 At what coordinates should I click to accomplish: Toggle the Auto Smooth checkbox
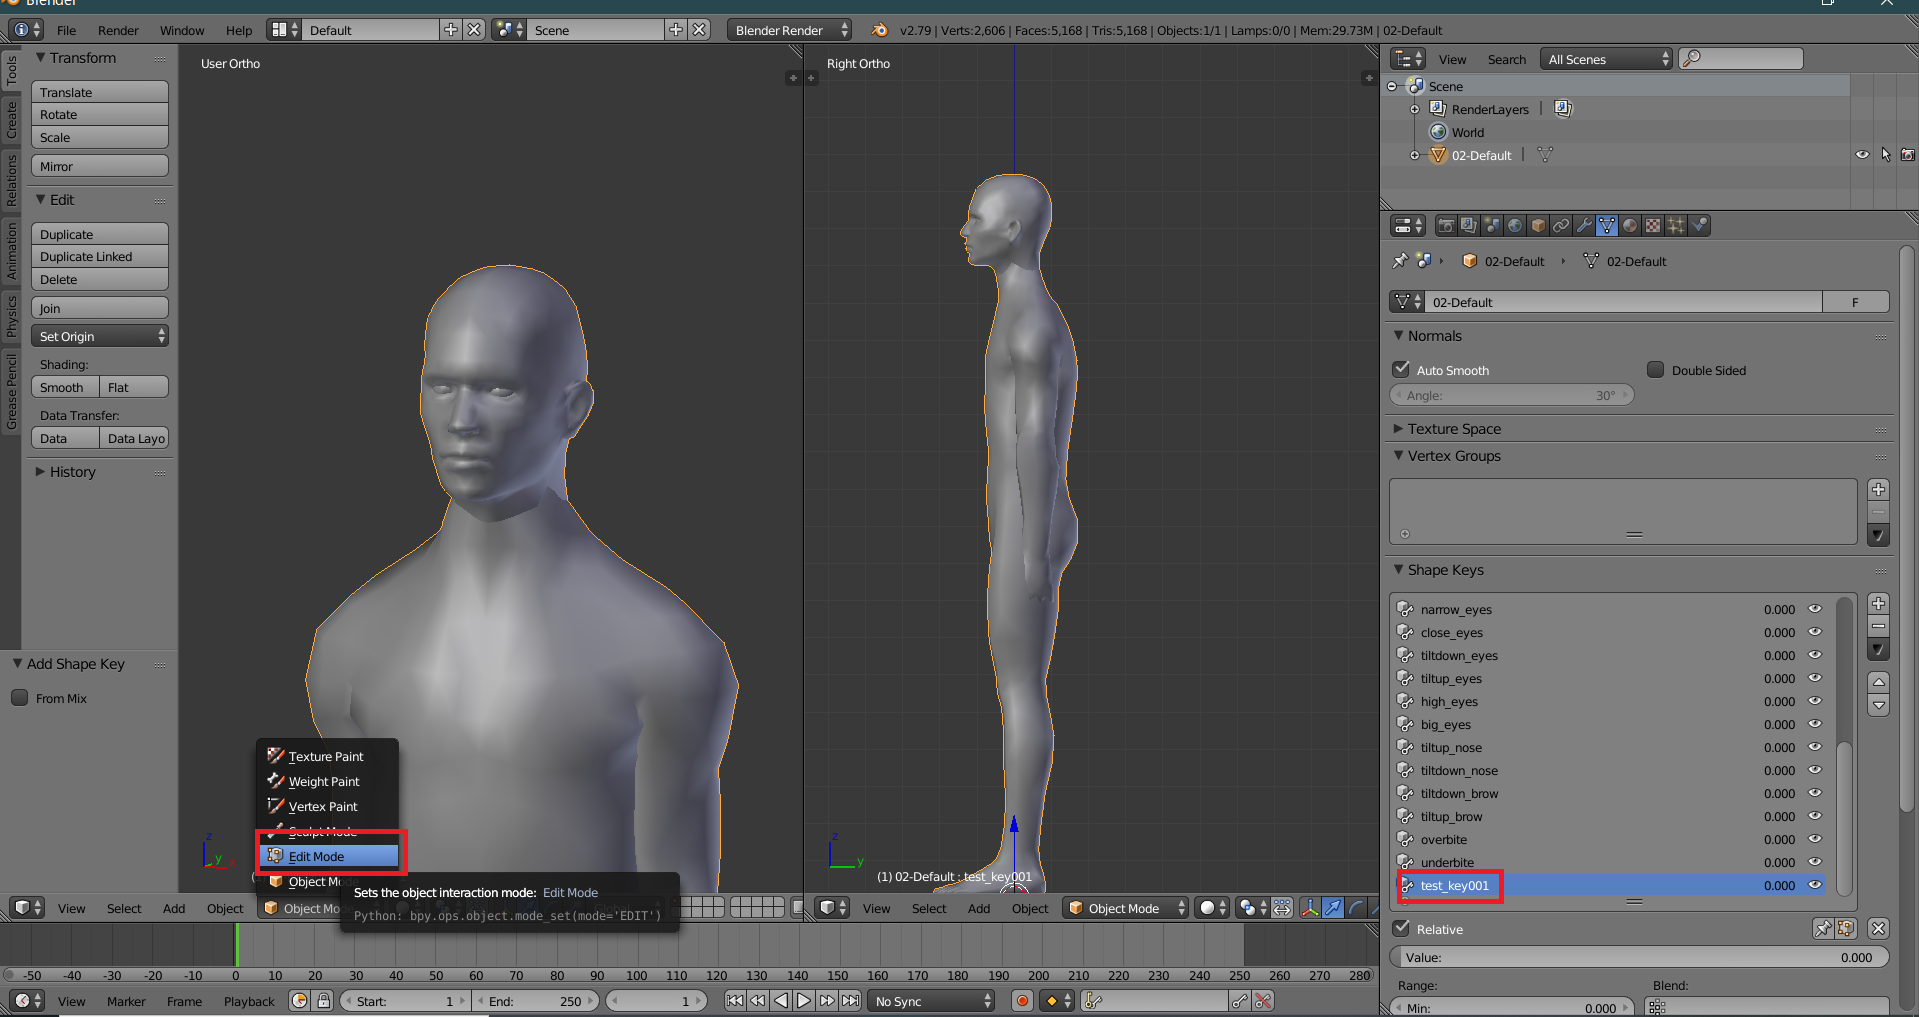pos(1402,370)
